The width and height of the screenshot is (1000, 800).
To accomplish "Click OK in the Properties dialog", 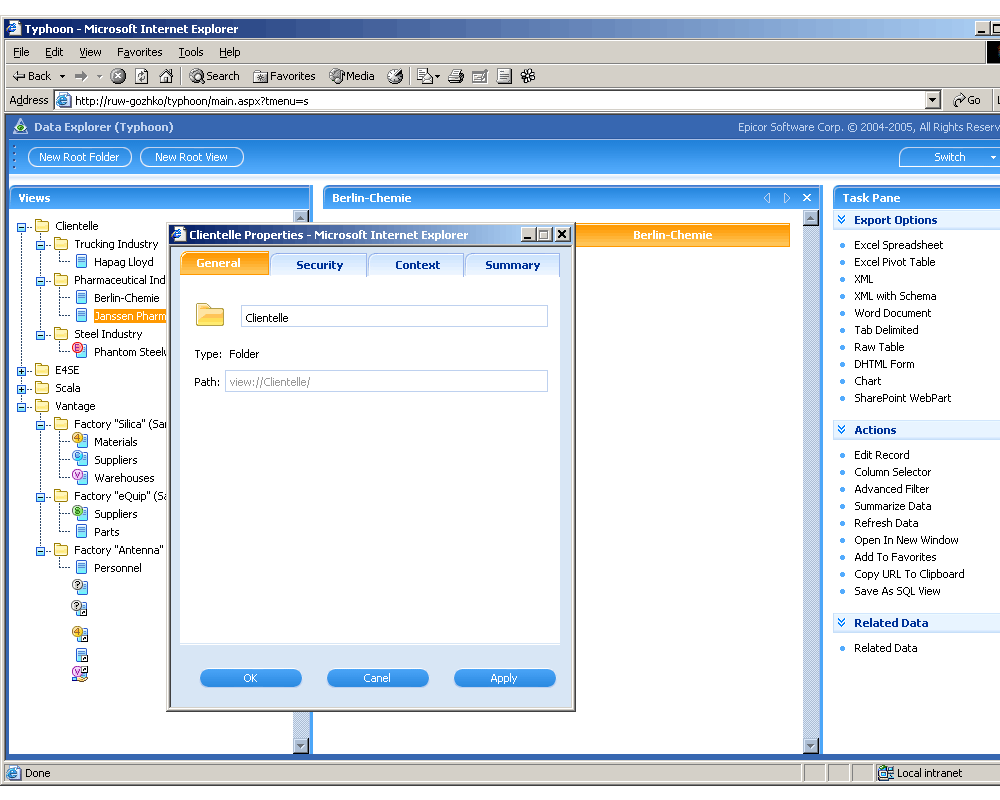I will 251,678.
